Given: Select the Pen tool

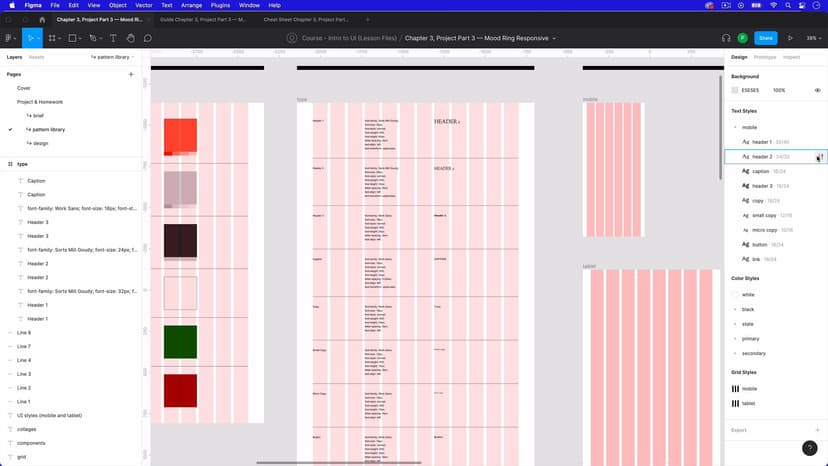Looking at the screenshot, I should point(93,38).
